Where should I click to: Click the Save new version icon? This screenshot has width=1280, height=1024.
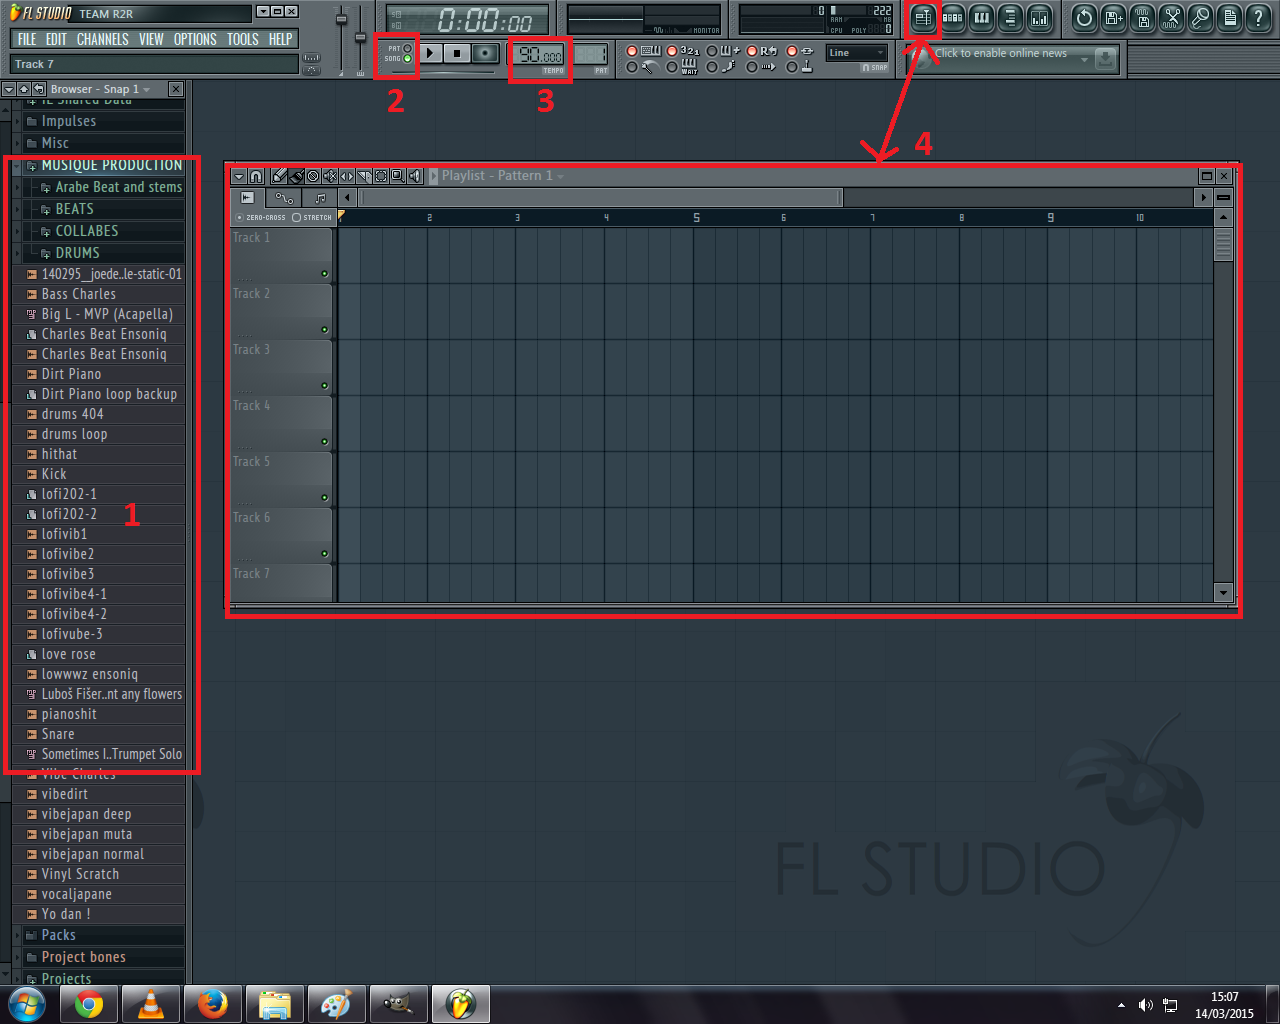(1113, 17)
